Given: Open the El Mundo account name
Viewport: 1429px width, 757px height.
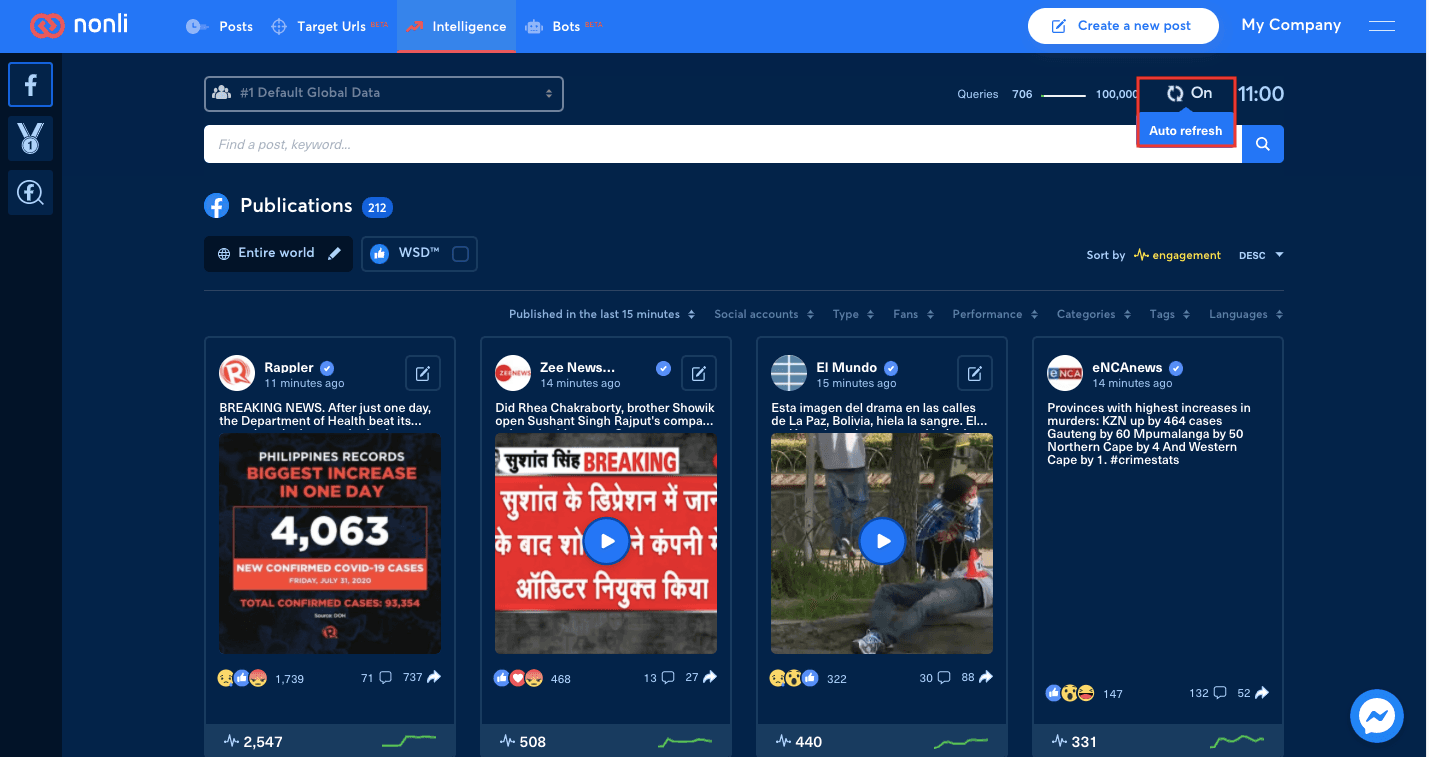Looking at the screenshot, I should coord(846,367).
